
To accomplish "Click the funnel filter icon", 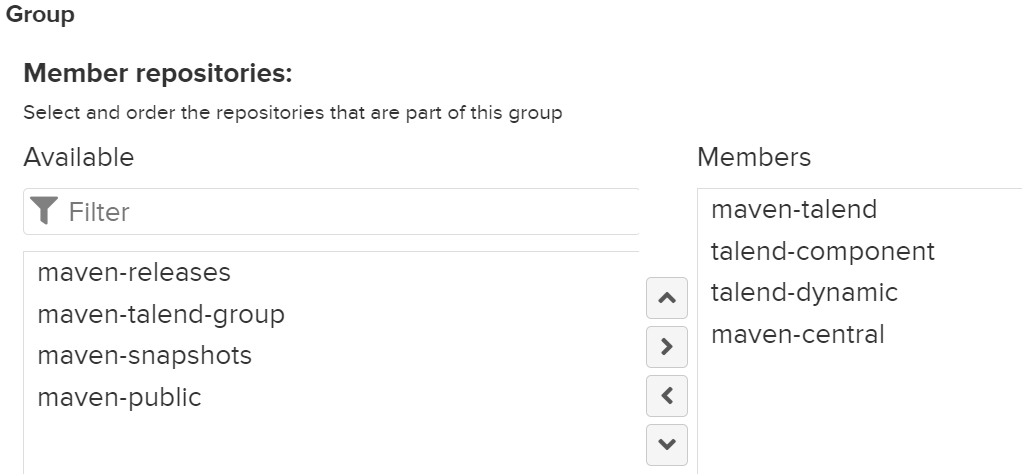I will (x=44, y=211).
